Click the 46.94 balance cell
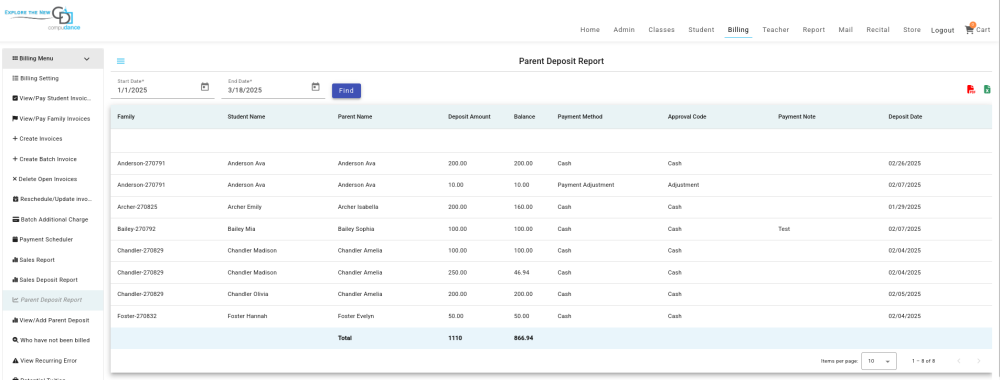The image size is (1000, 380). [x=521, y=272]
